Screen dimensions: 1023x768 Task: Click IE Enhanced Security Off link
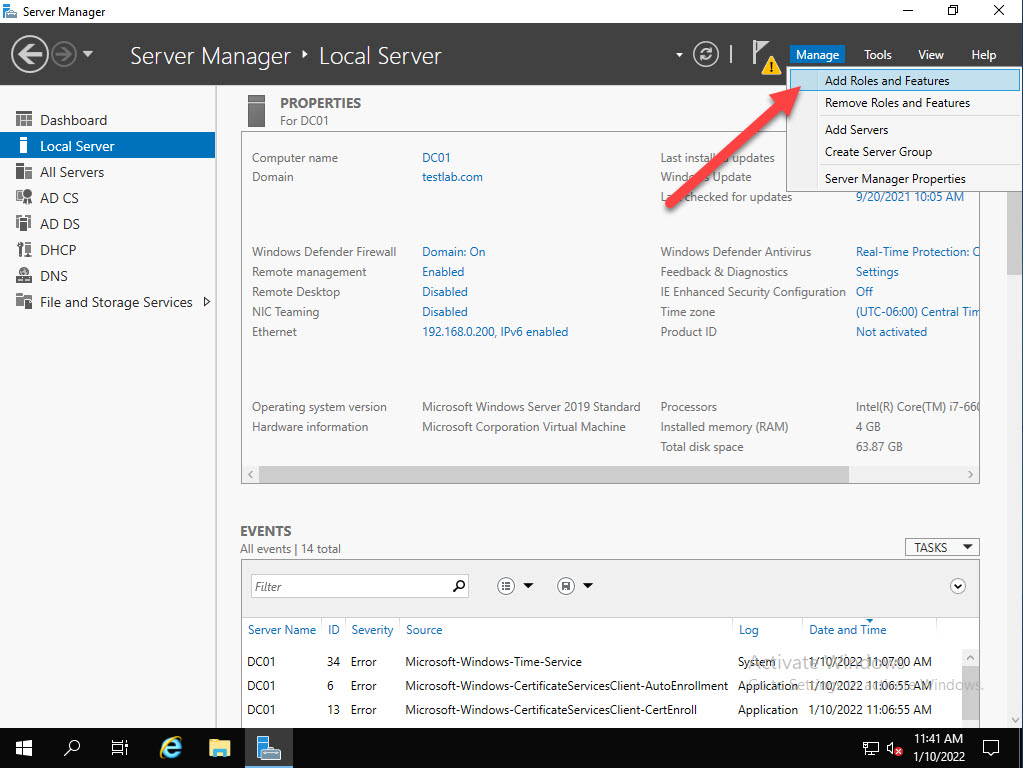coord(864,292)
